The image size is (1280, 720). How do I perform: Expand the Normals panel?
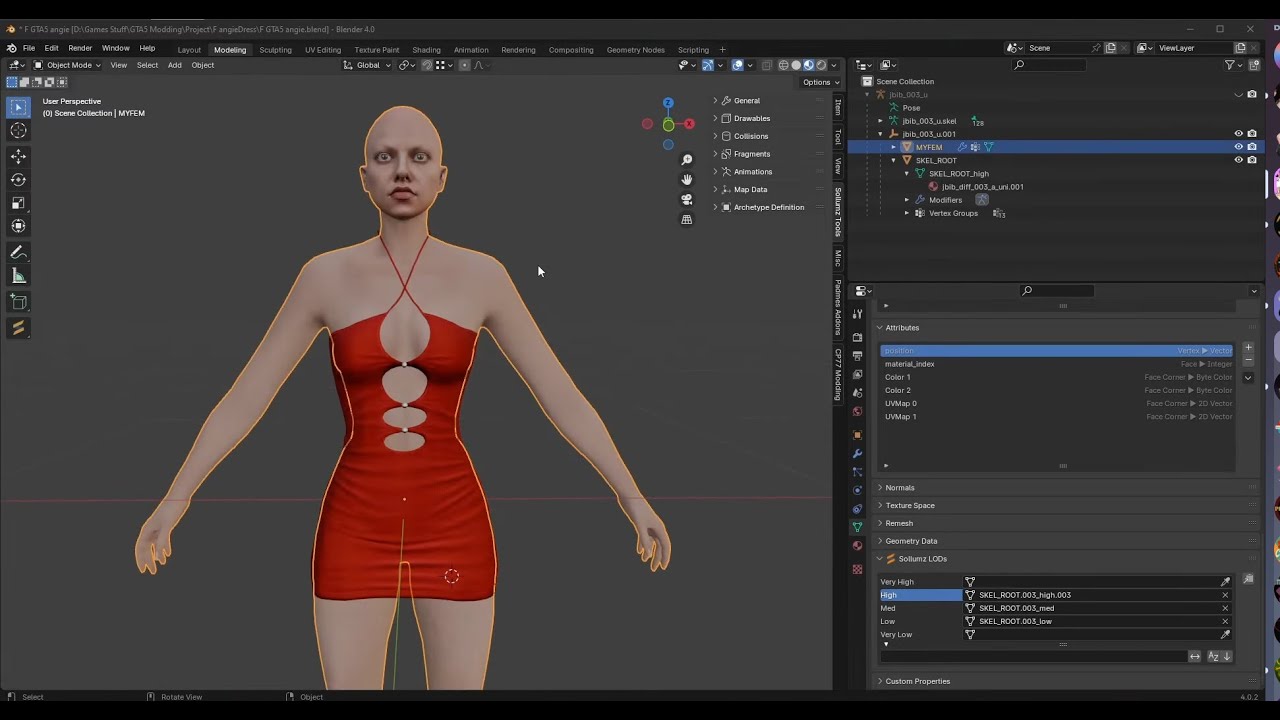point(899,487)
